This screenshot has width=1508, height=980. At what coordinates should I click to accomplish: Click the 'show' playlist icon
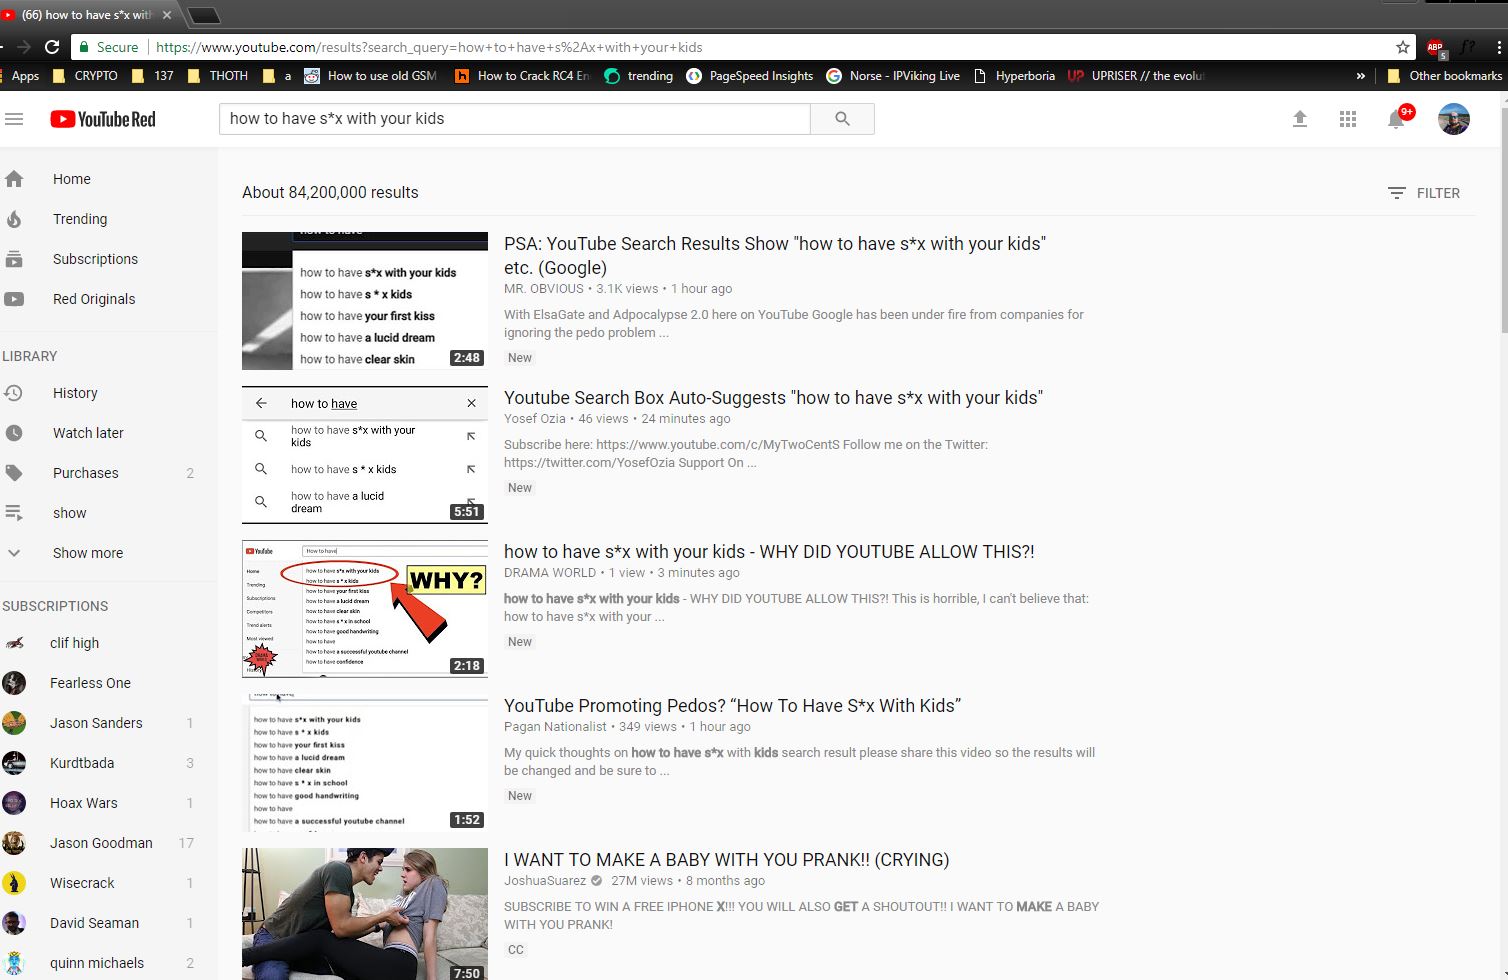pos(14,513)
